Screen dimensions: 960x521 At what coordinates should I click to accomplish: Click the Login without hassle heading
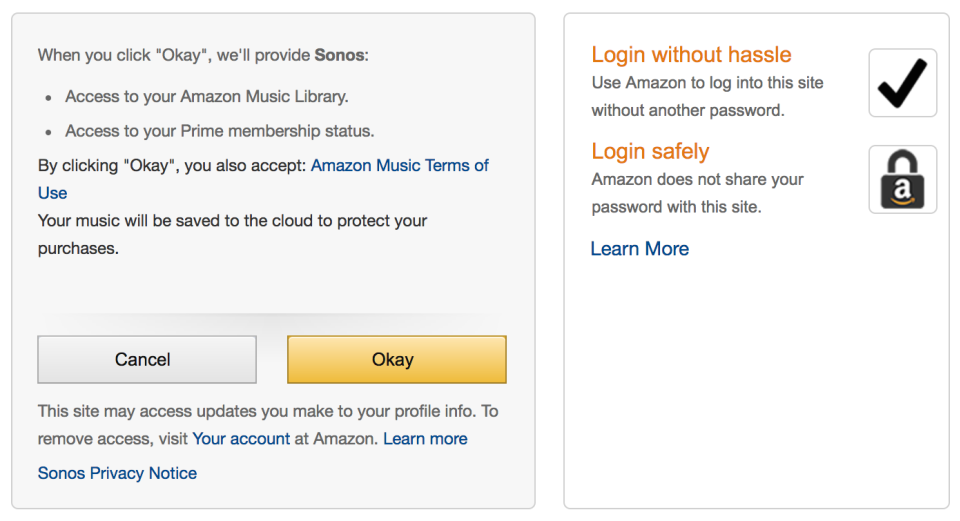click(x=691, y=54)
